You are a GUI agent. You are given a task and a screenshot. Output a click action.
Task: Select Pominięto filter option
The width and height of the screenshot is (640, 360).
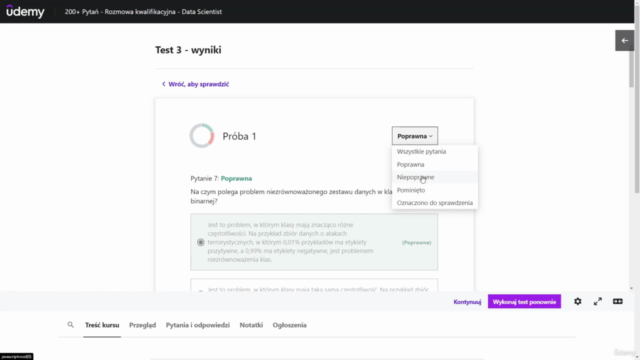coord(411,190)
